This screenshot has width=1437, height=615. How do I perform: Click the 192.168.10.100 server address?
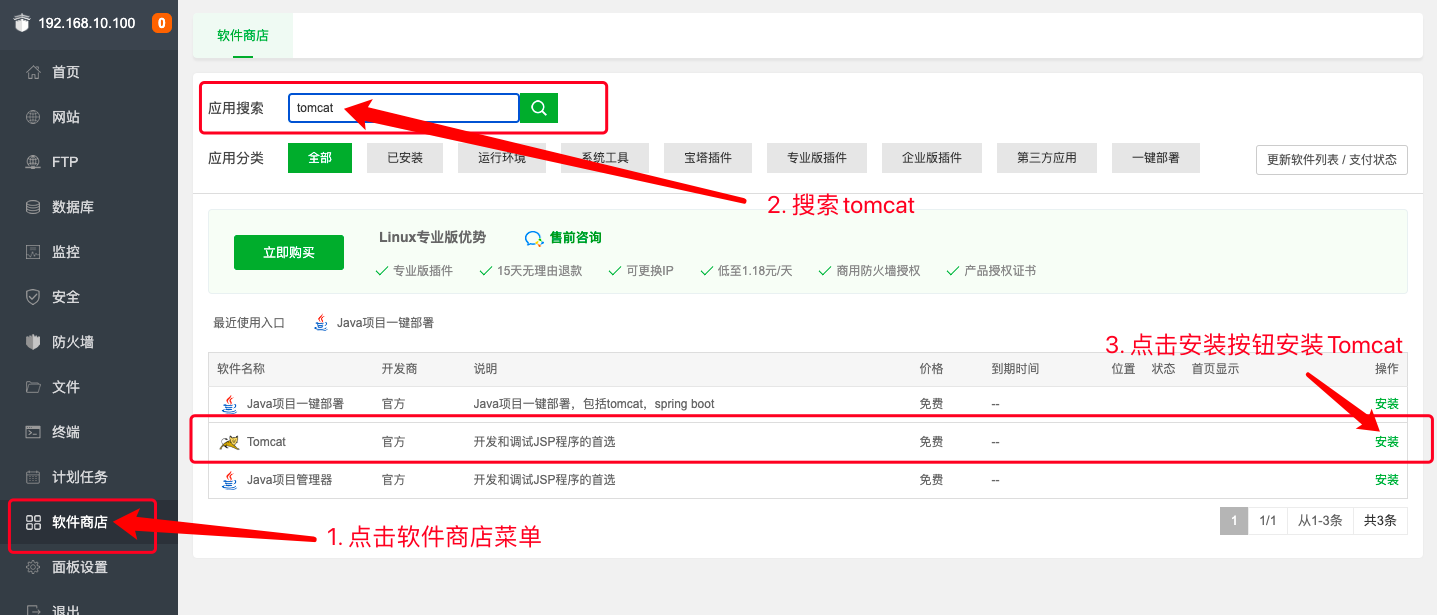[x=87, y=23]
